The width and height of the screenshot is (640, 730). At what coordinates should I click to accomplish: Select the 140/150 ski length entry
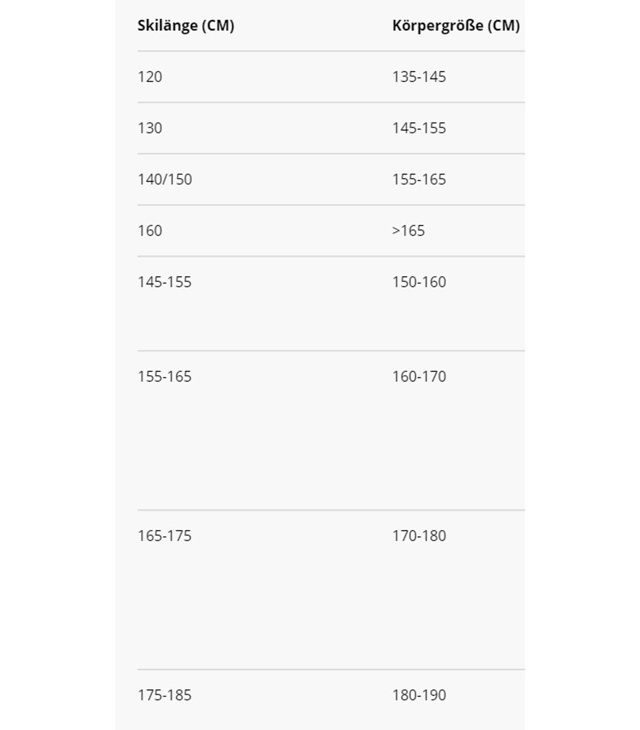tap(165, 180)
